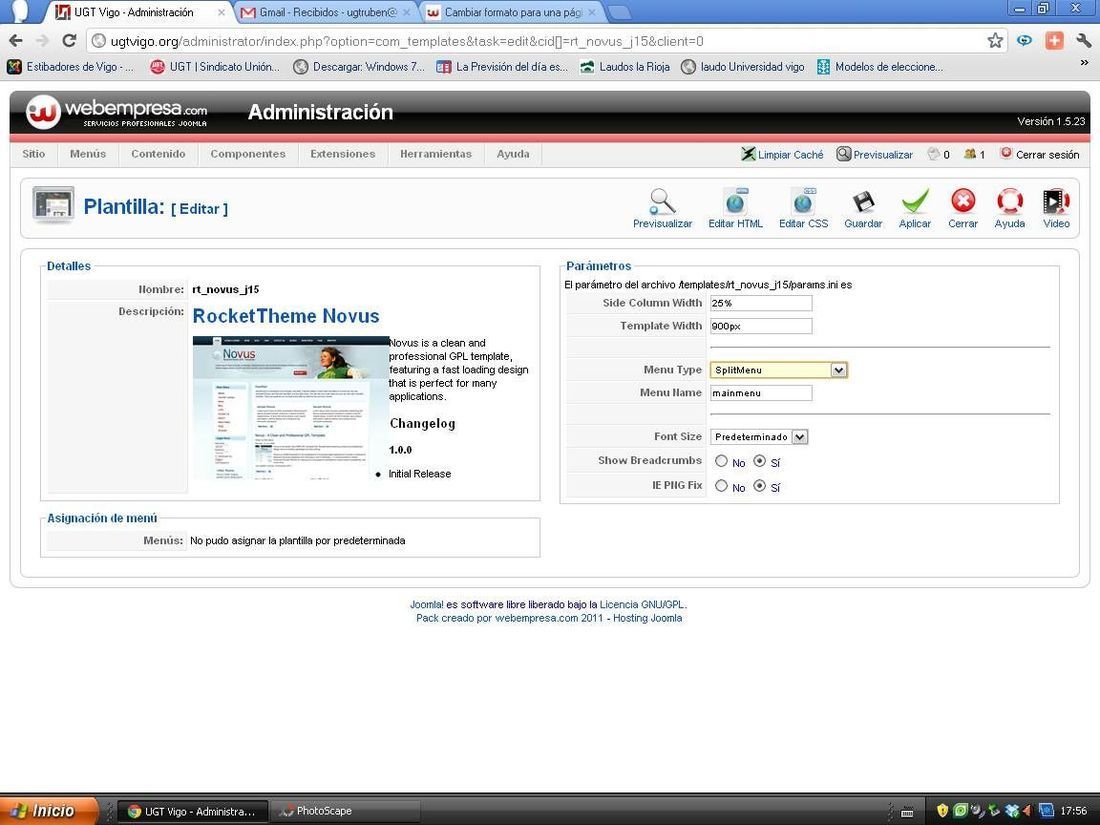Click the Novus template preview thumbnail
Viewport: 1100px width, 825px height.
[x=290, y=408]
